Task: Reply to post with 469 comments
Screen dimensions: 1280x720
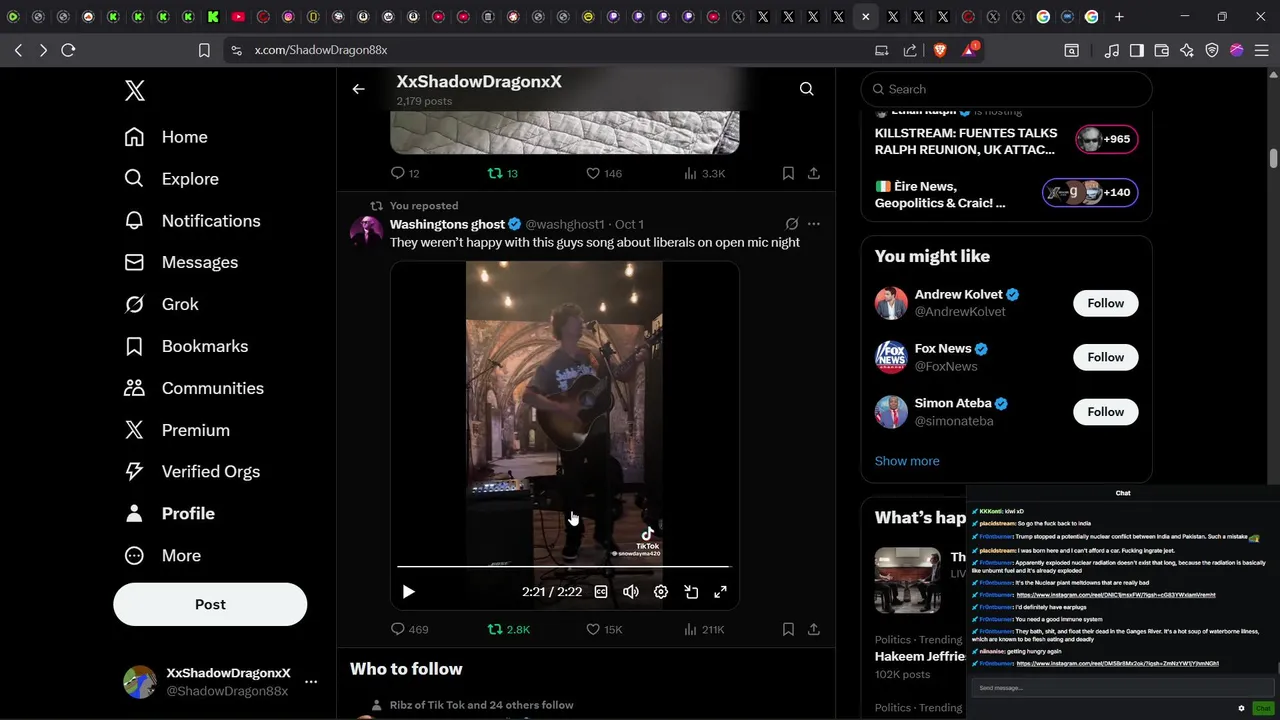Action: click(409, 629)
